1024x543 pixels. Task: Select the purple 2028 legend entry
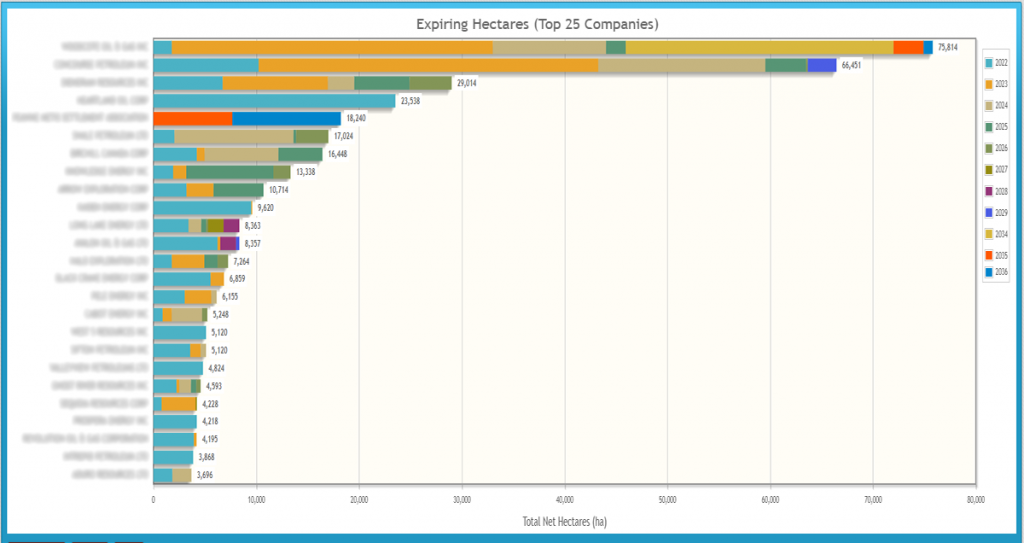pyautogui.click(x=997, y=191)
